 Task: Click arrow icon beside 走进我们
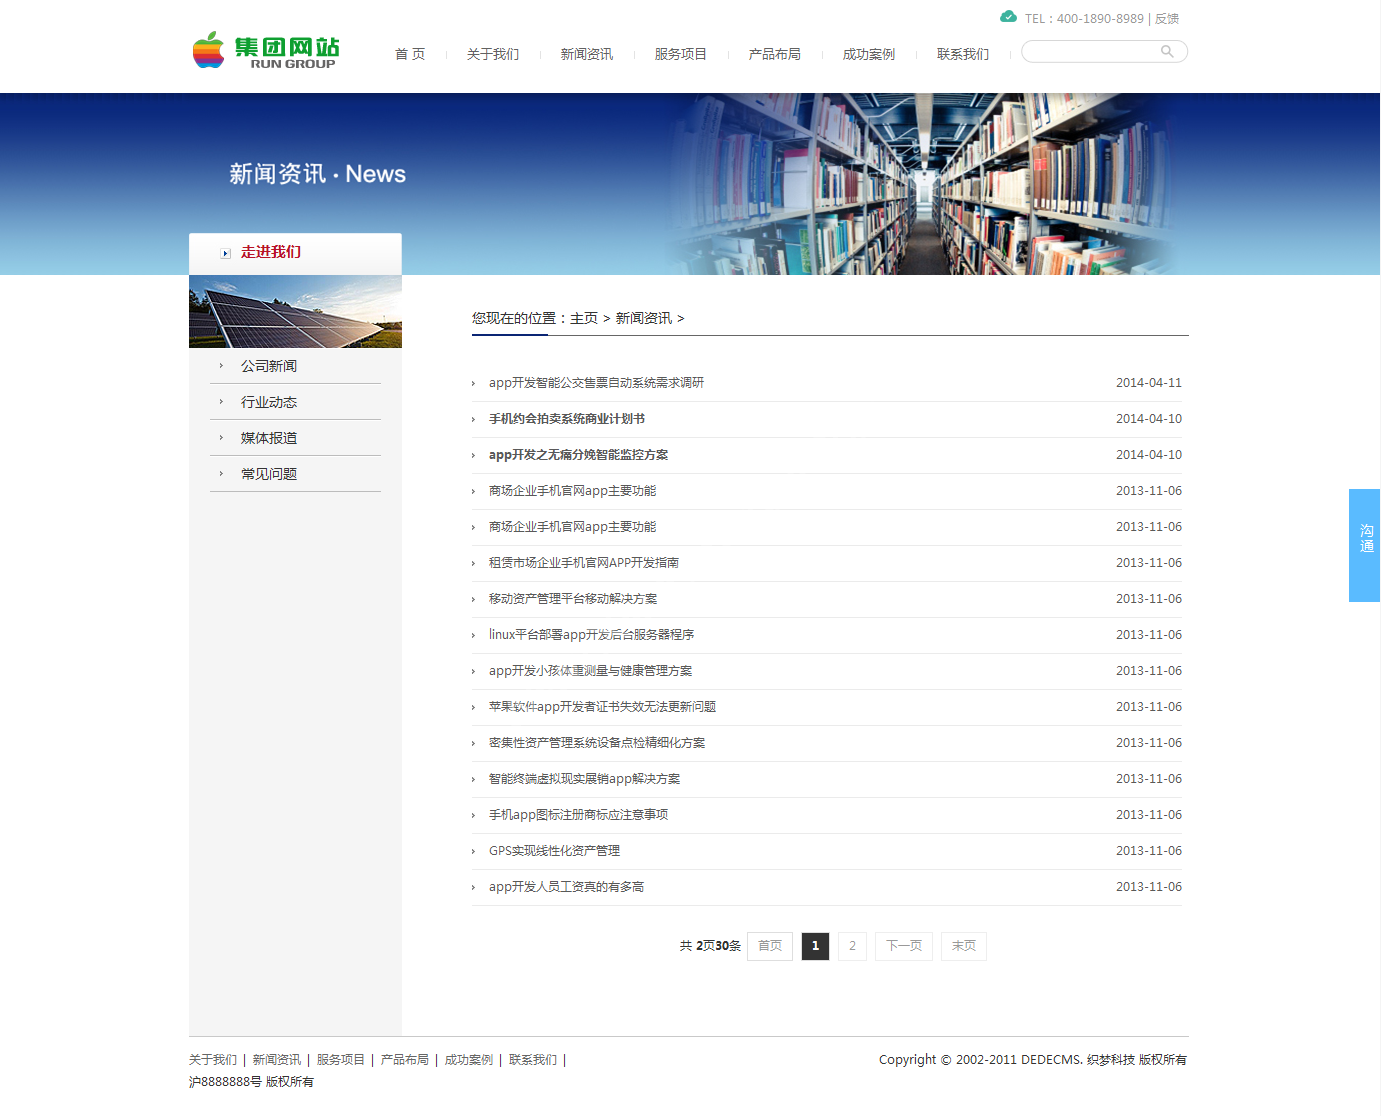click(x=225, y=253)
